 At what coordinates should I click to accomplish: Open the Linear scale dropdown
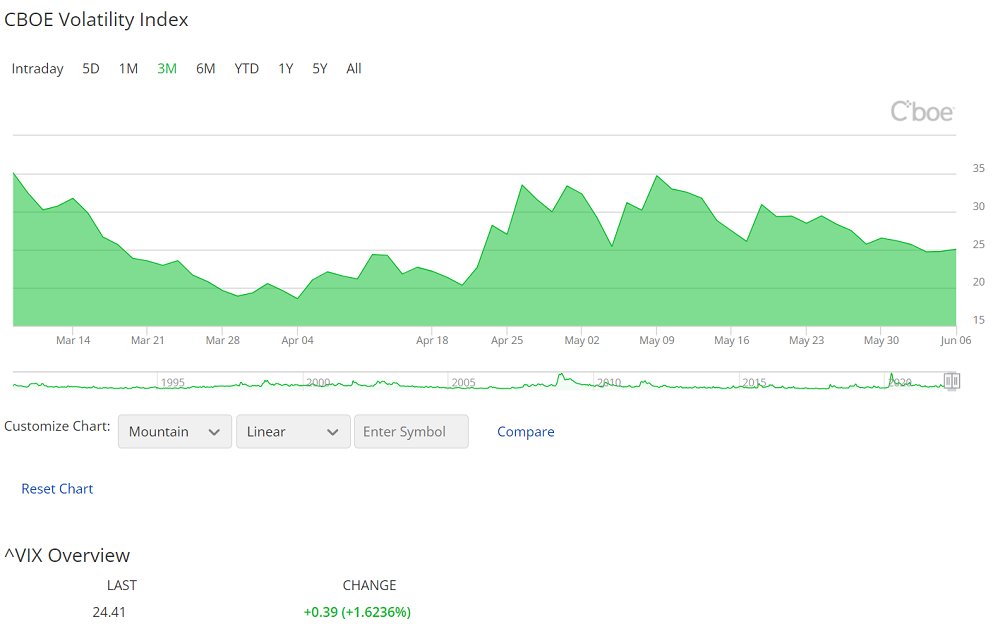click(293, 431)
